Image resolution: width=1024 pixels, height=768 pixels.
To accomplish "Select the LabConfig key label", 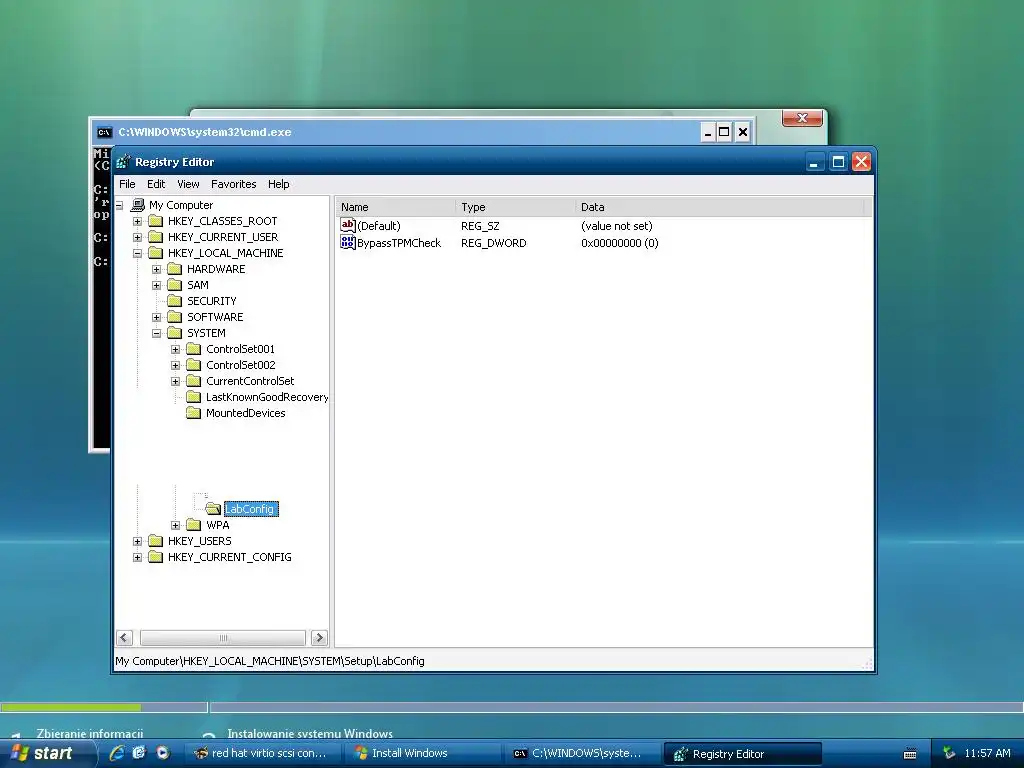I will [251, 509].
